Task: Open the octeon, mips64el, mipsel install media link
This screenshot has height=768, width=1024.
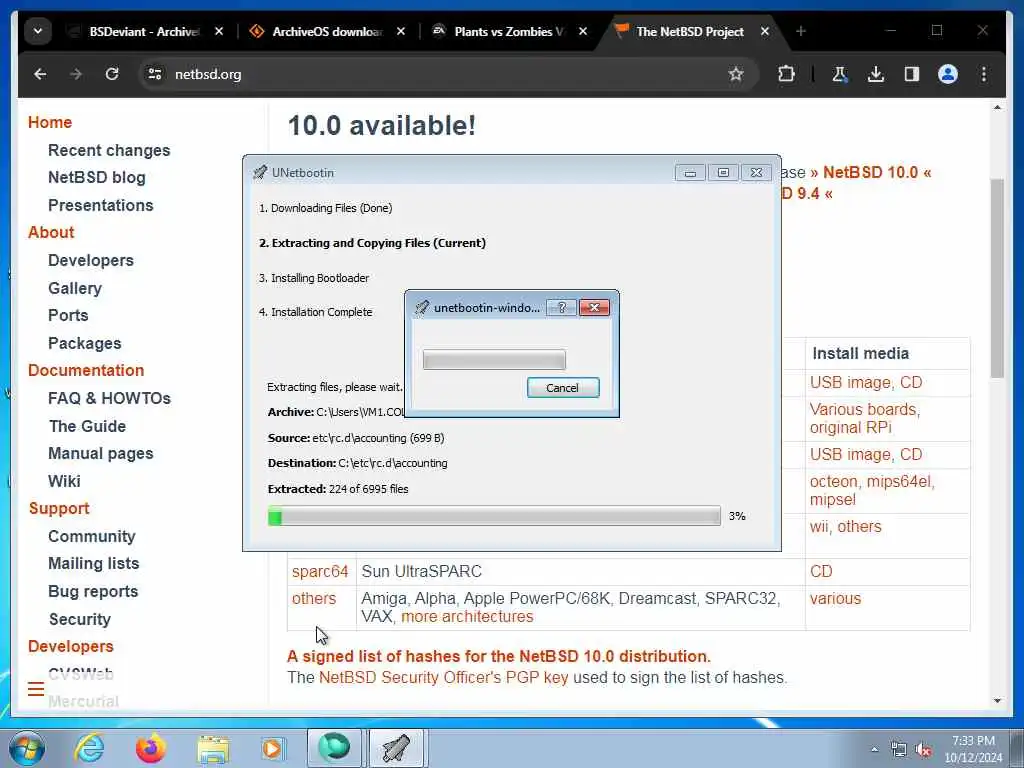Action: tap(872, 490)
